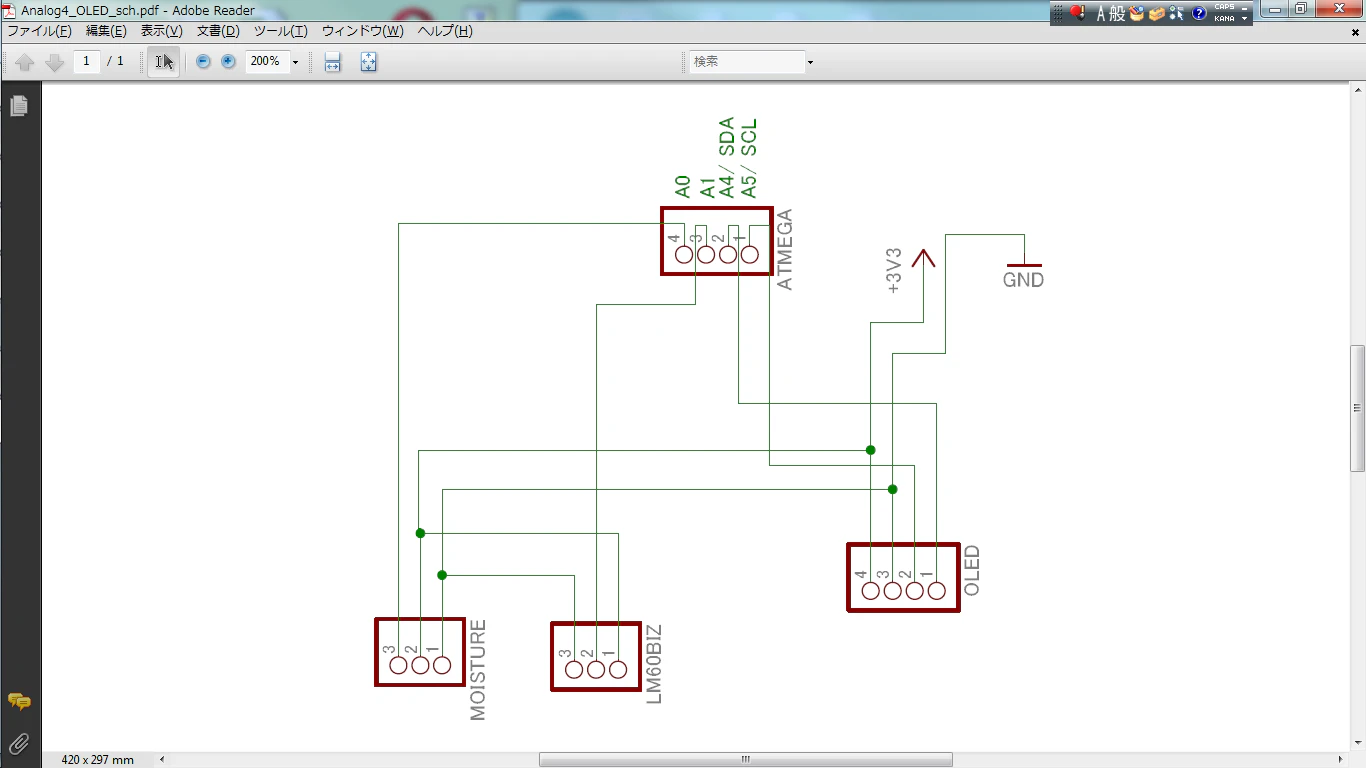Click the red IME language bar icon
This screenshot has width=1366, height=768.
tap(1077, 13)
